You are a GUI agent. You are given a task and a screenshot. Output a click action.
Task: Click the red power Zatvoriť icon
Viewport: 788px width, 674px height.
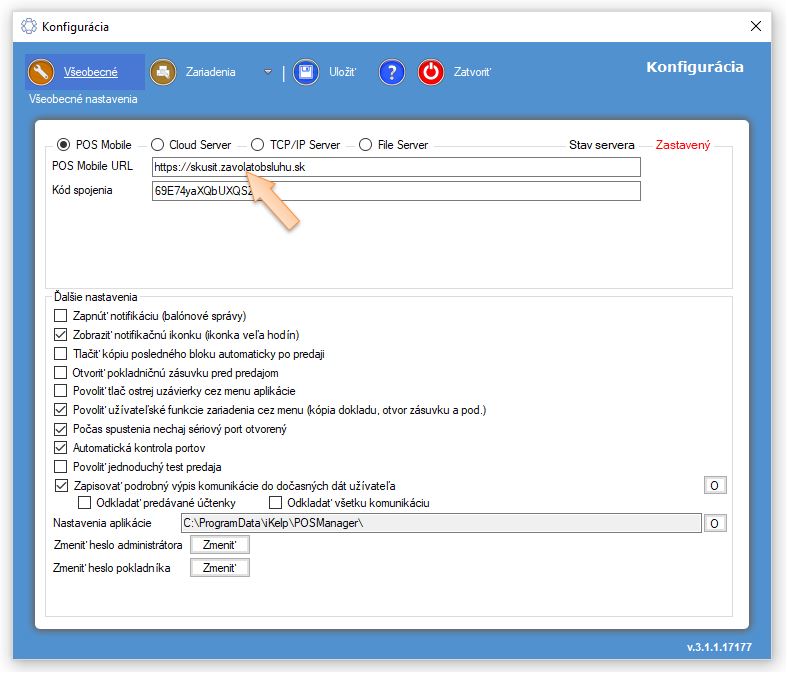pos(431,72)
